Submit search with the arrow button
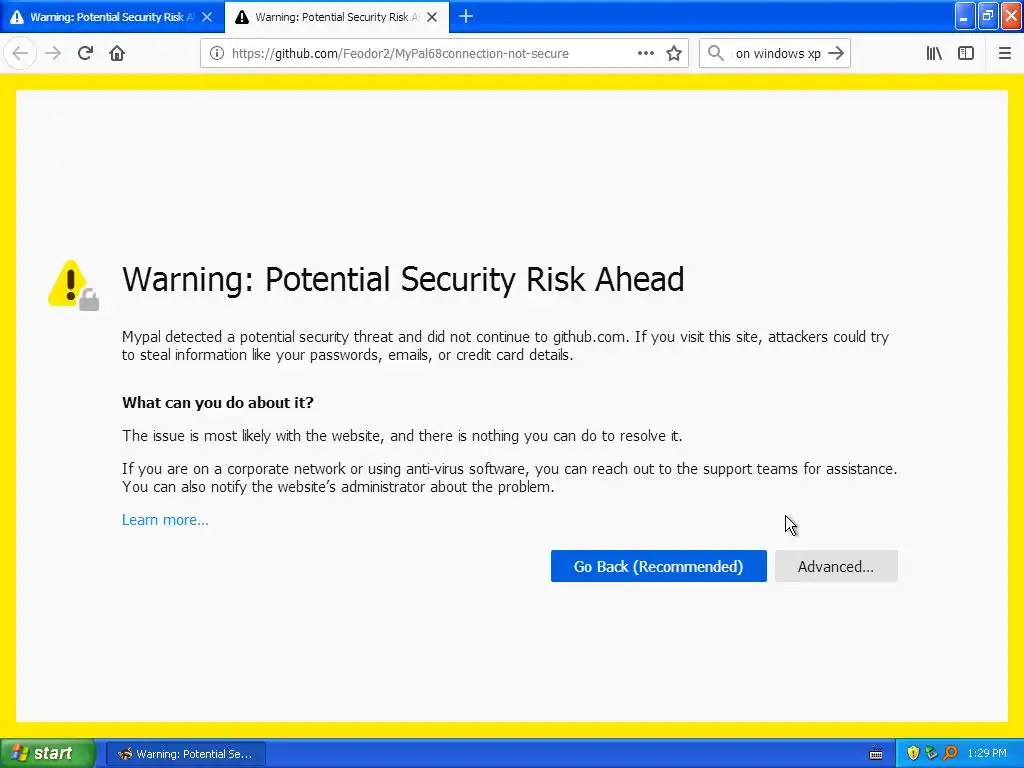This screenshot has width=1024, height=768. pyautogui.click(x=836, y=53)
